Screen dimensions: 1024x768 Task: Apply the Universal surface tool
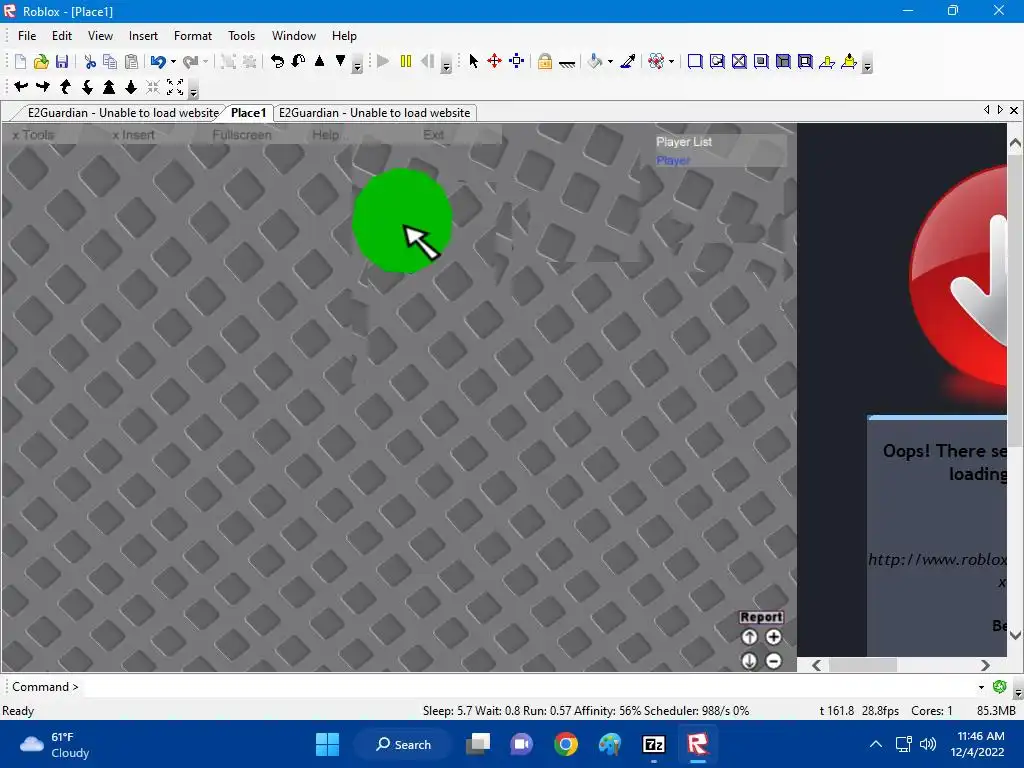click(x=805, y=61)
